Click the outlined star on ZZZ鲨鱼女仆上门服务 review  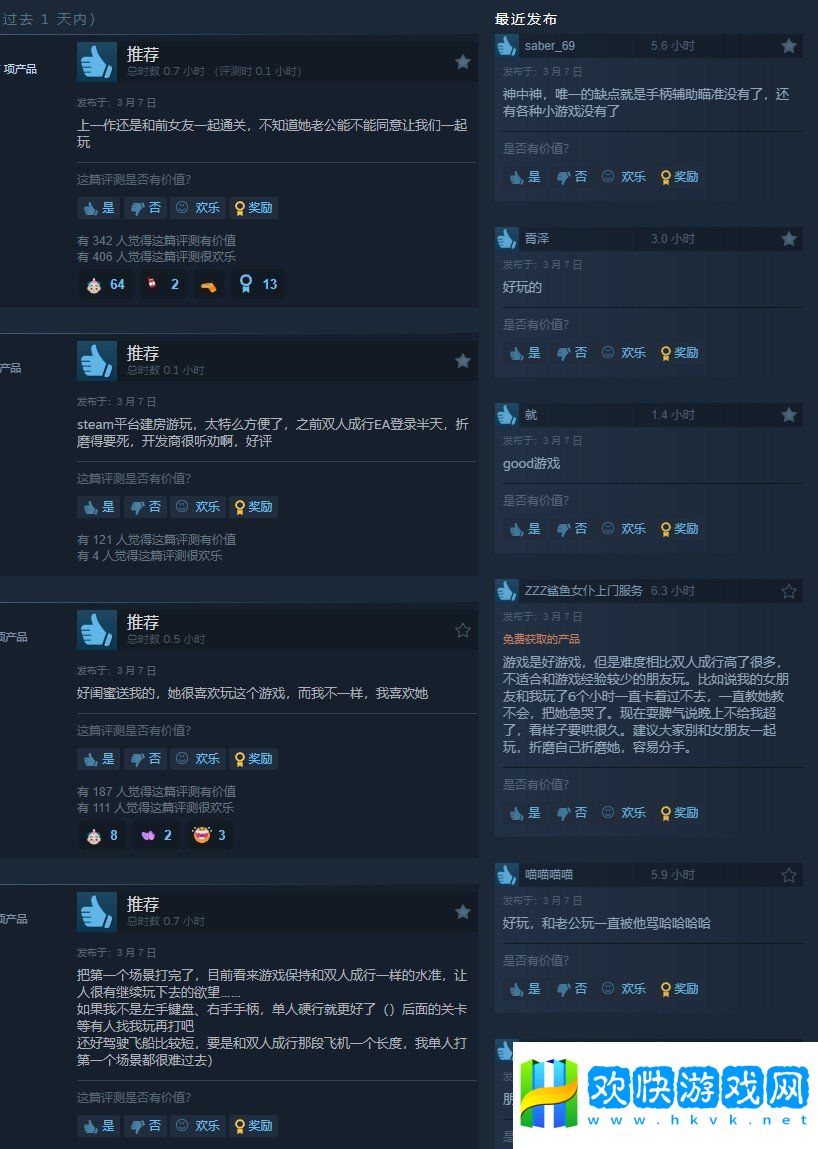(789, 591)
